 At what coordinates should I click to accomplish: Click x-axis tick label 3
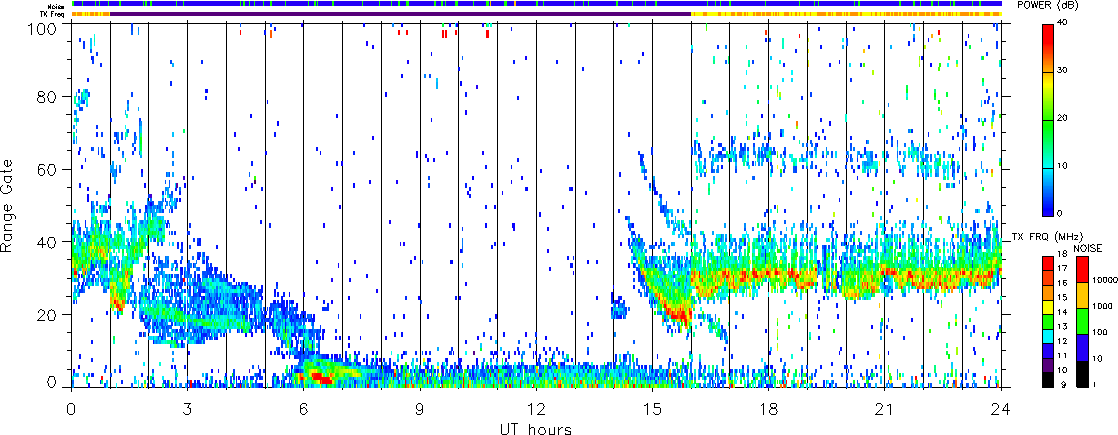pyautogui.click(x=188, y=410)
